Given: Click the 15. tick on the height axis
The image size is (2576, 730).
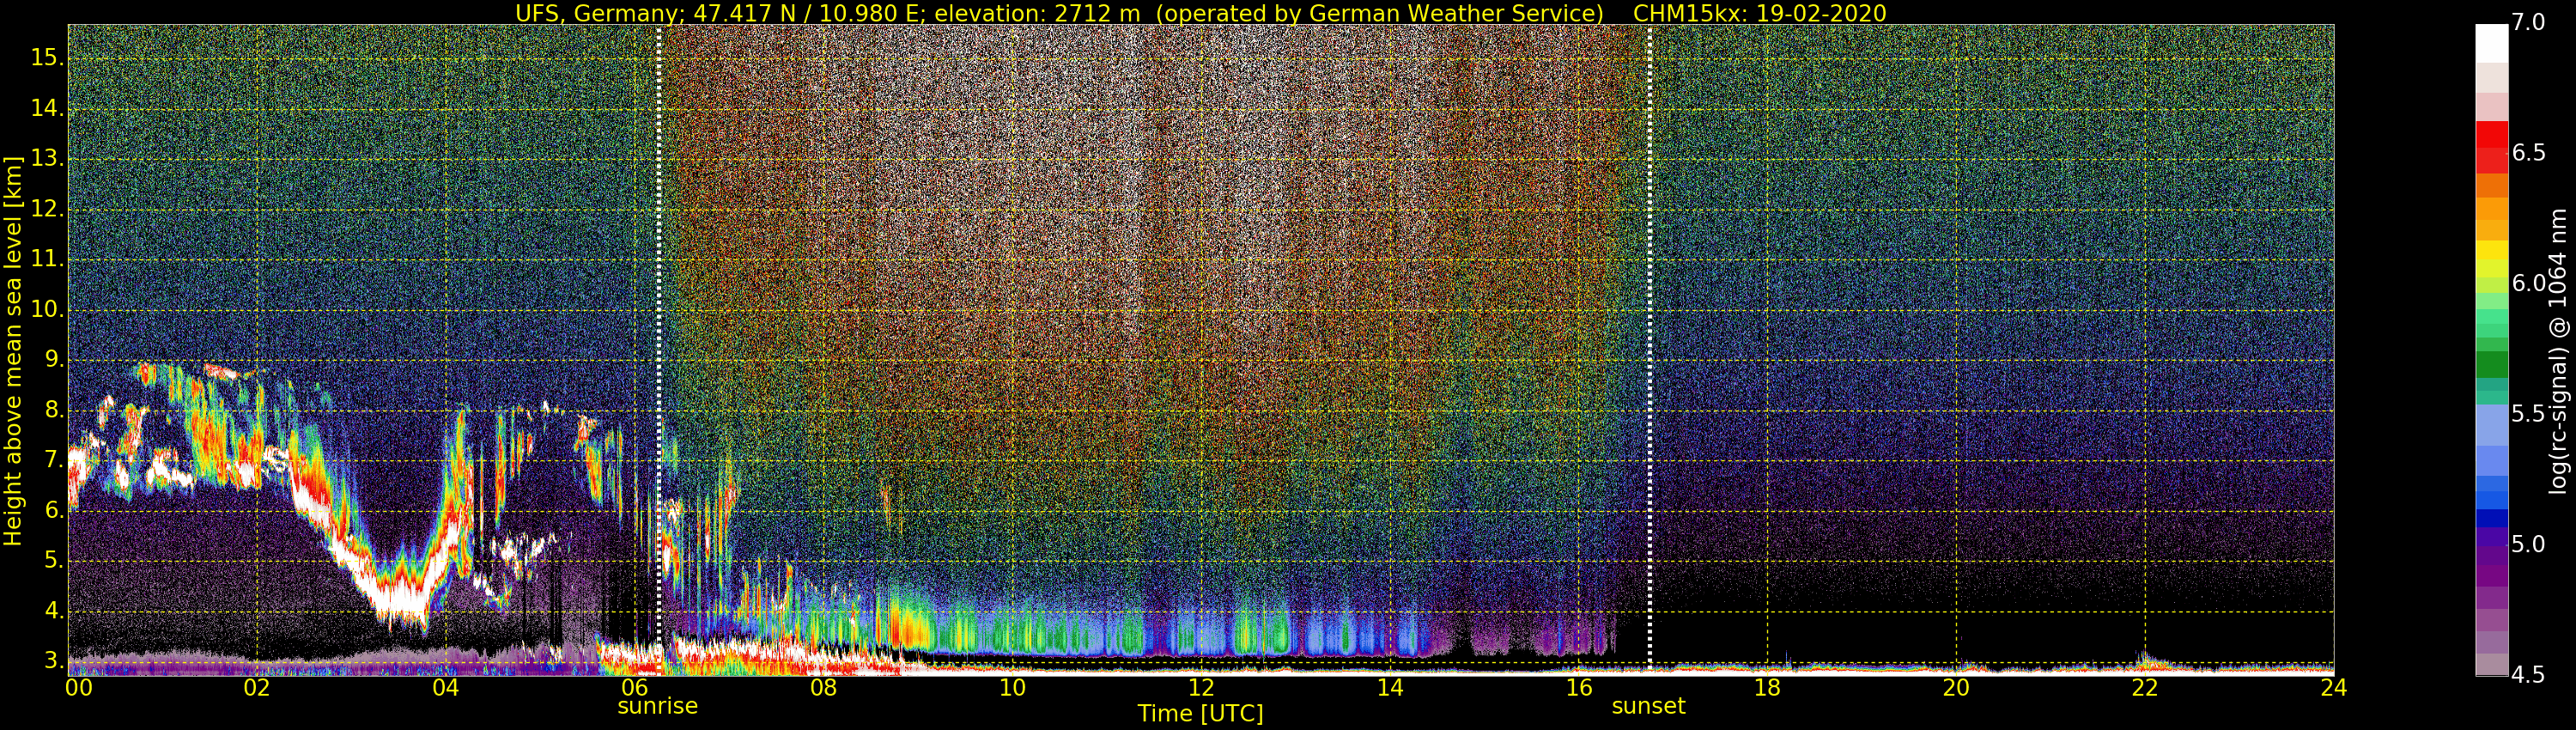Looking at the screenshot, I should [x=47, y=58].
